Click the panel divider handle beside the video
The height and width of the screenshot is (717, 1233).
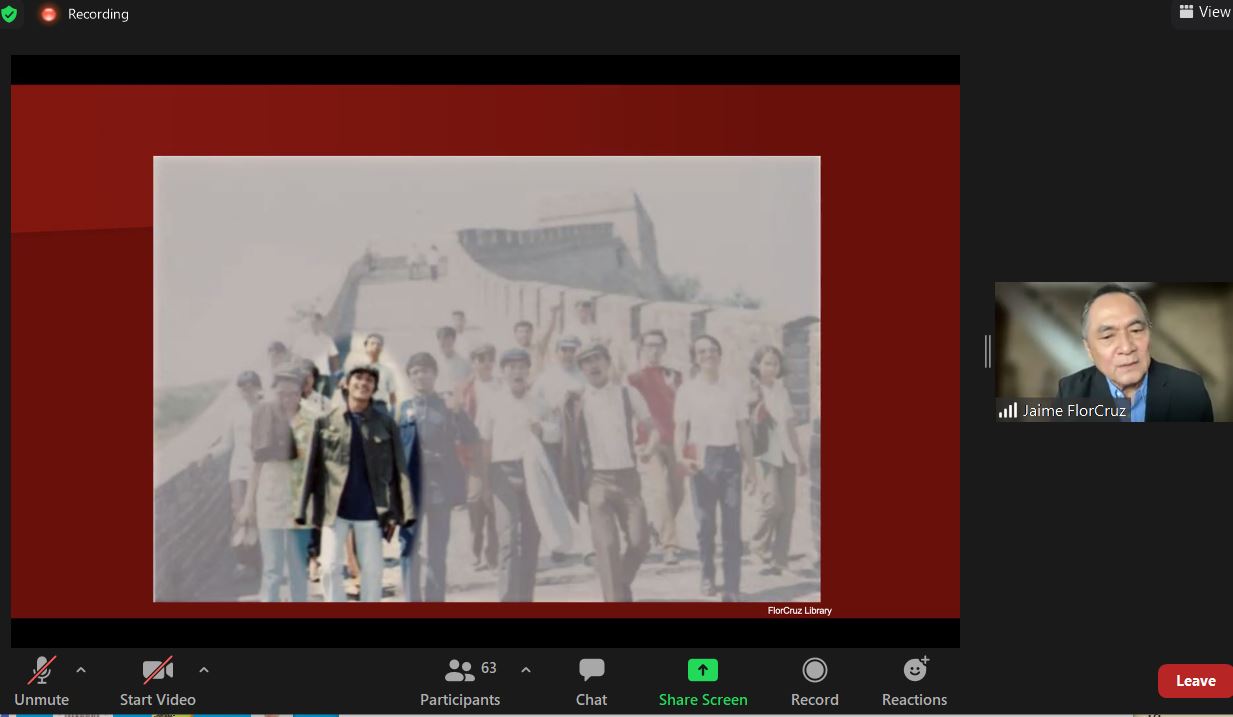point(987,351)
